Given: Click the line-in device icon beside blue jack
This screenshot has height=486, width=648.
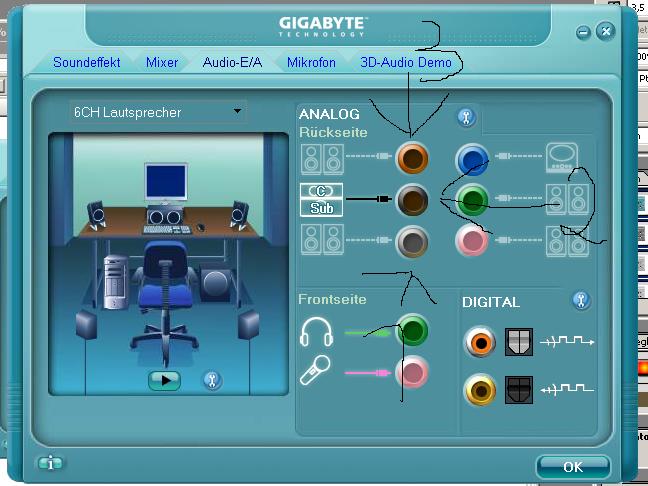Looking at the screenshot, I should [562, 157].
